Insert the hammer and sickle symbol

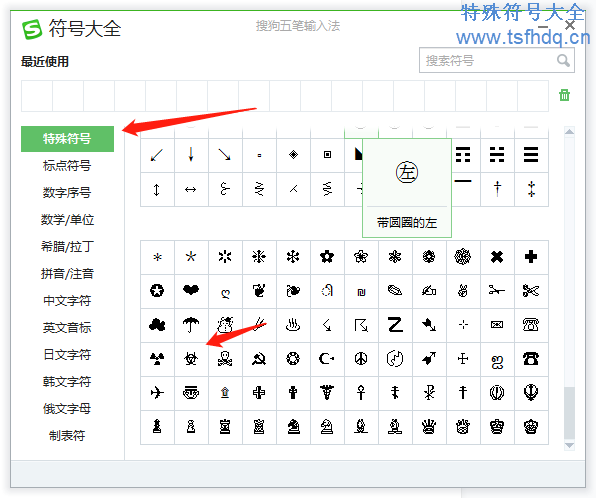pos(259,359)
